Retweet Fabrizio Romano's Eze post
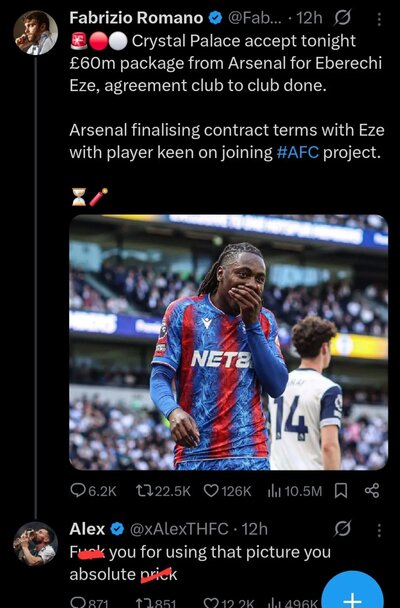The width and height of the screenshot is (400, 608). 163,491
